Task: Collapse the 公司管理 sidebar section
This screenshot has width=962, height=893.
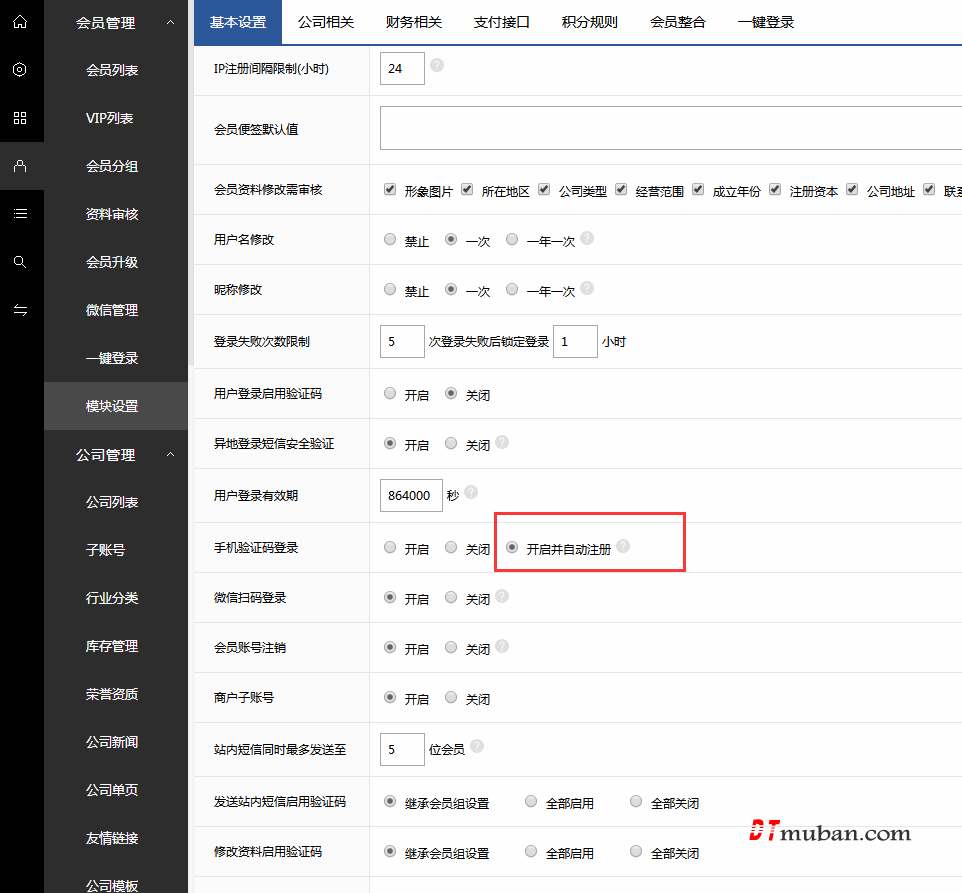Action: click(170, 455)
